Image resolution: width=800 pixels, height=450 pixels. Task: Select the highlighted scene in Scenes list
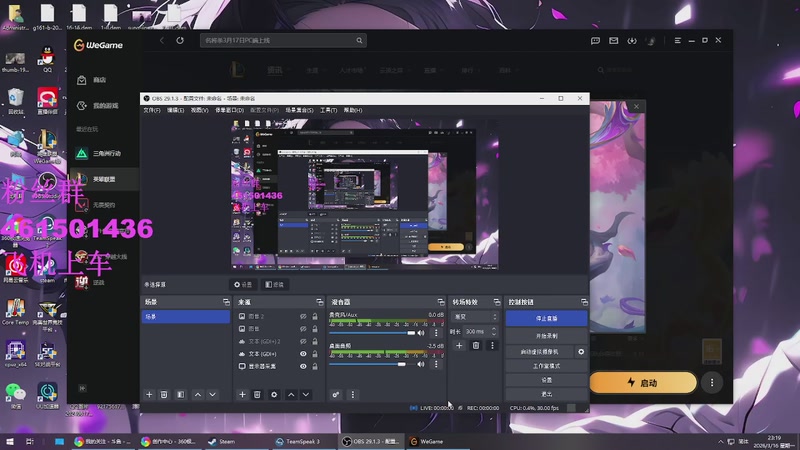click(185, 317)
